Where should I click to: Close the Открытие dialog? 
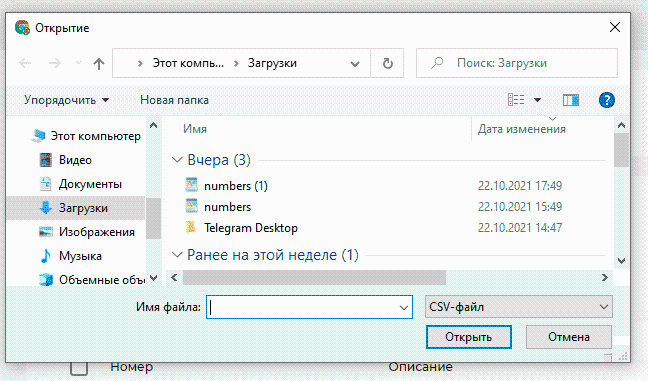tap(615, 28)
